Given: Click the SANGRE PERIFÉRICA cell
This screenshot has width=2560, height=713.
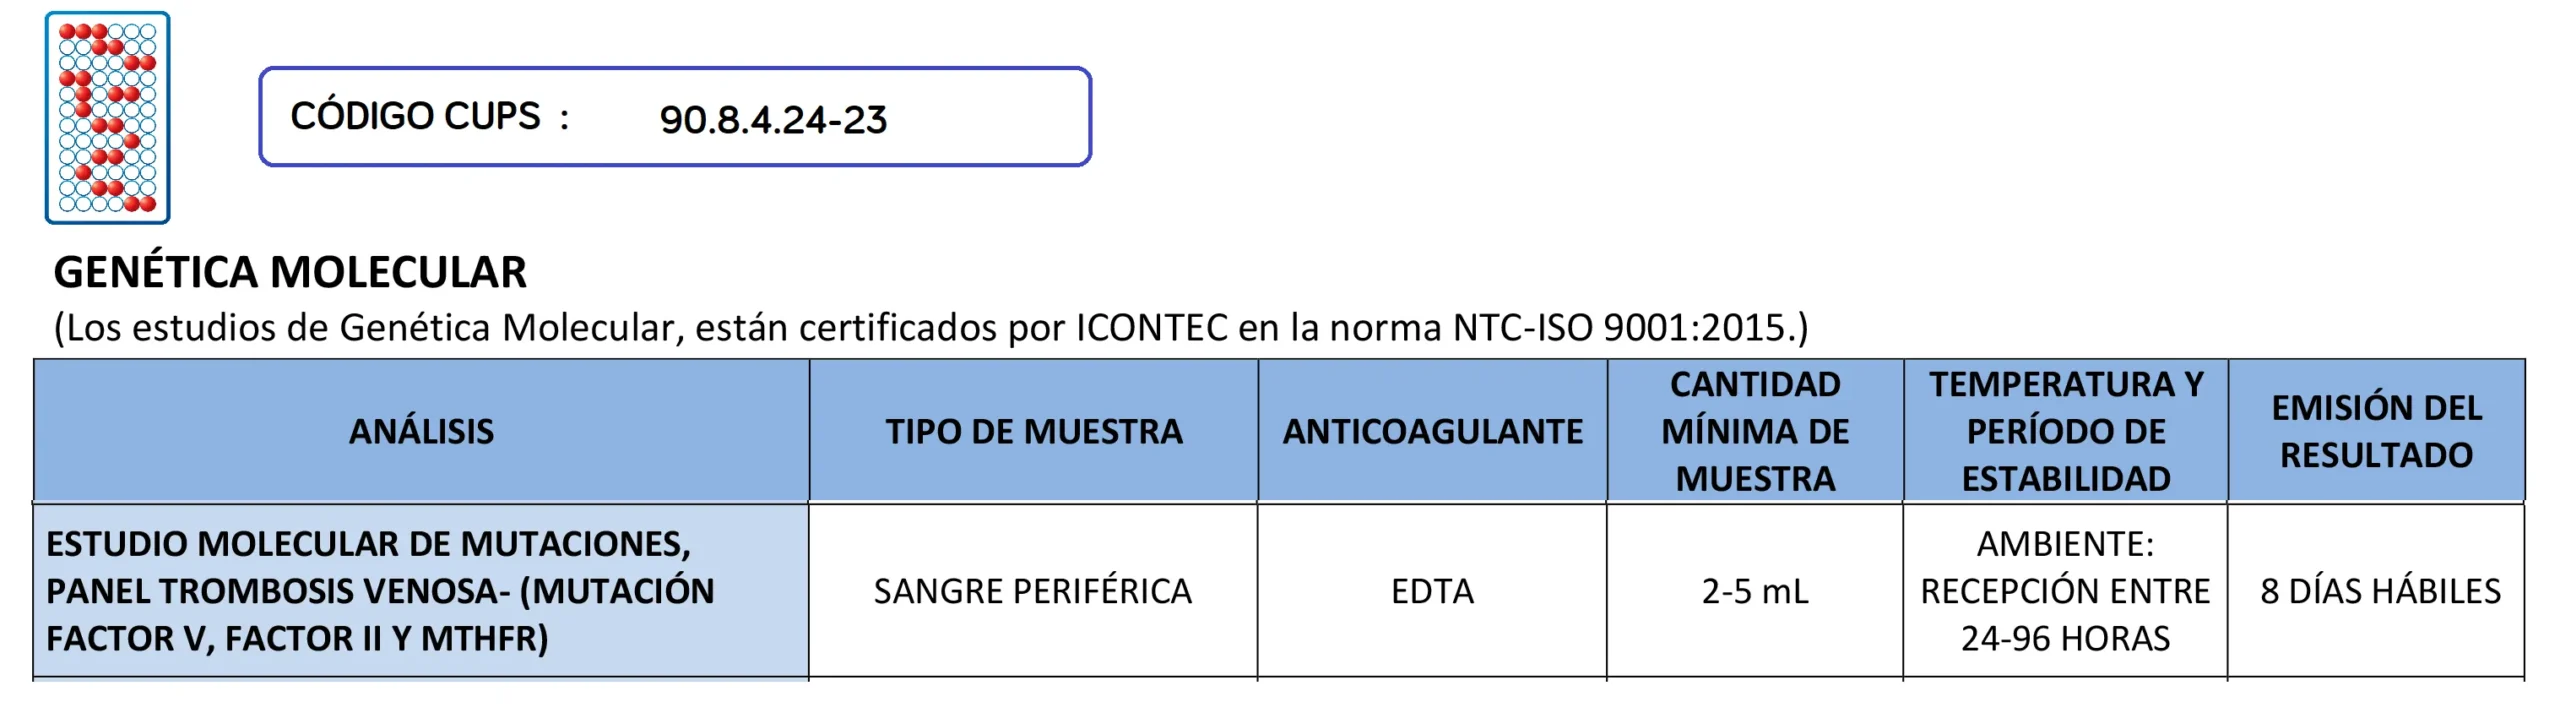Looking at the screenshot, I should (x=1033, y=591).
